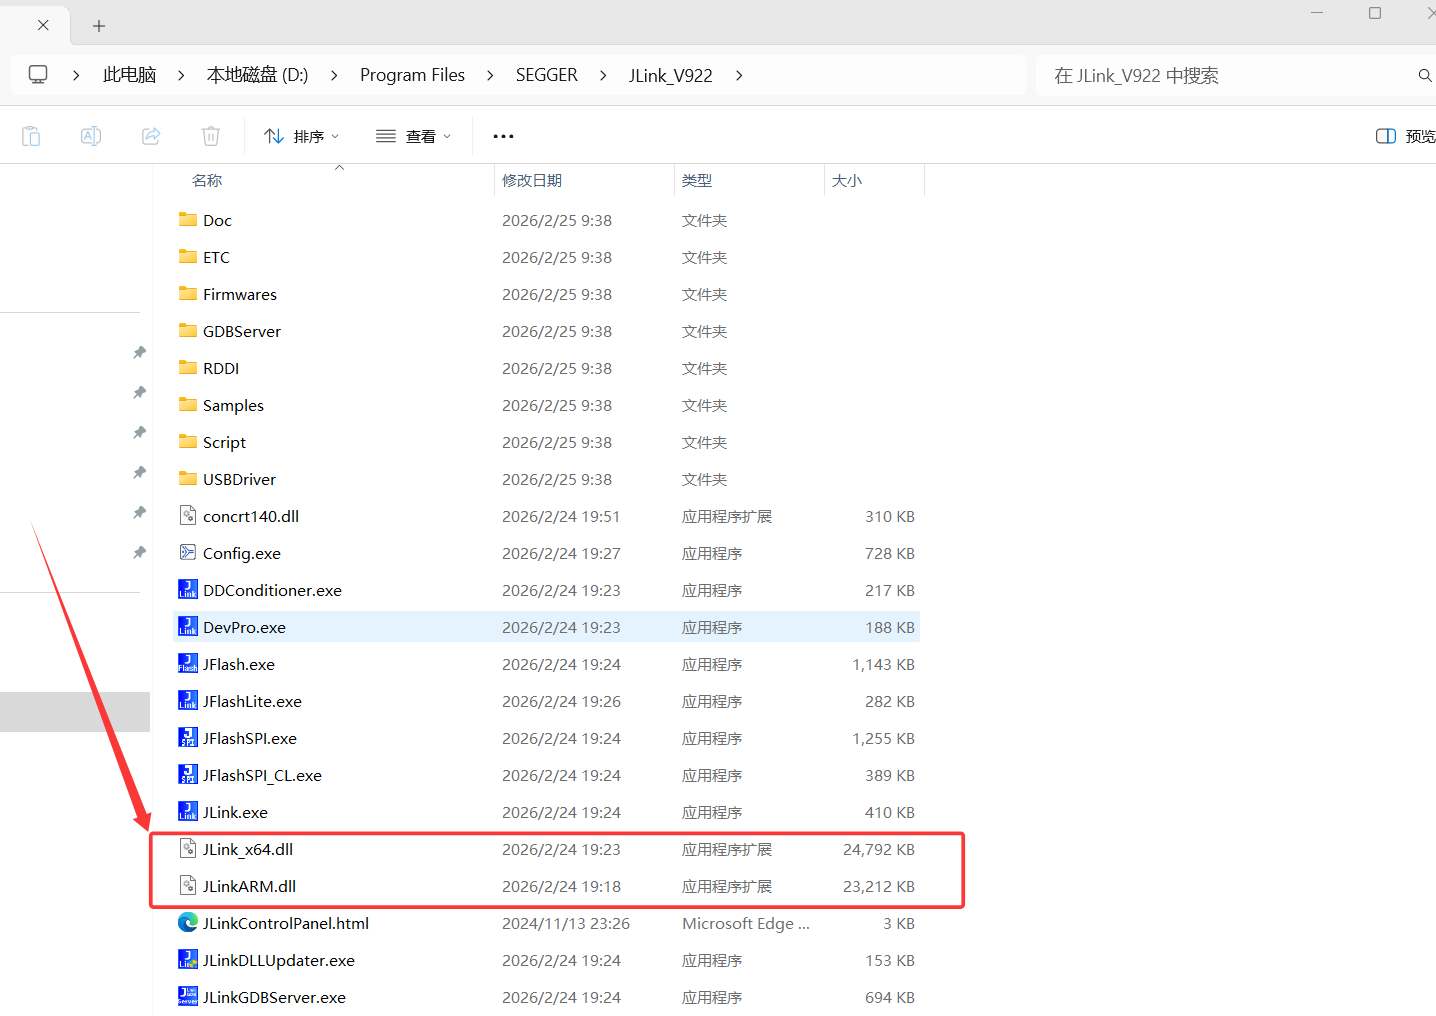
Task: Click the date 2026/2/24 19:27
Action: 561,553
